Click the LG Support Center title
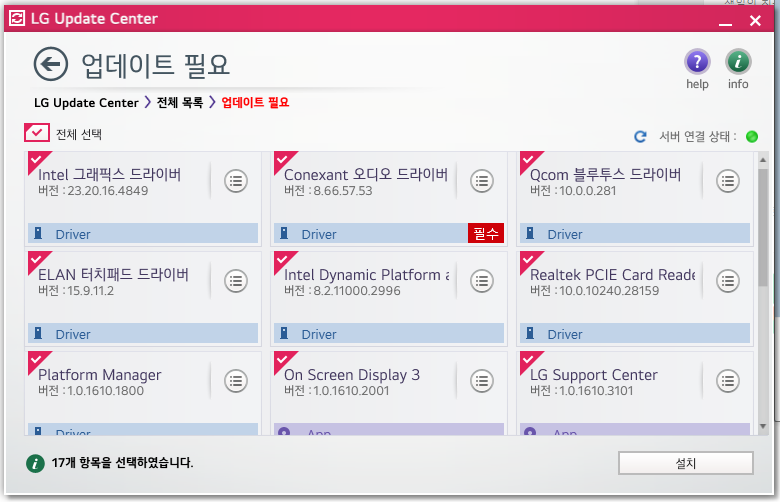This screenshot has height=502, width=780. tap(593, 375)
